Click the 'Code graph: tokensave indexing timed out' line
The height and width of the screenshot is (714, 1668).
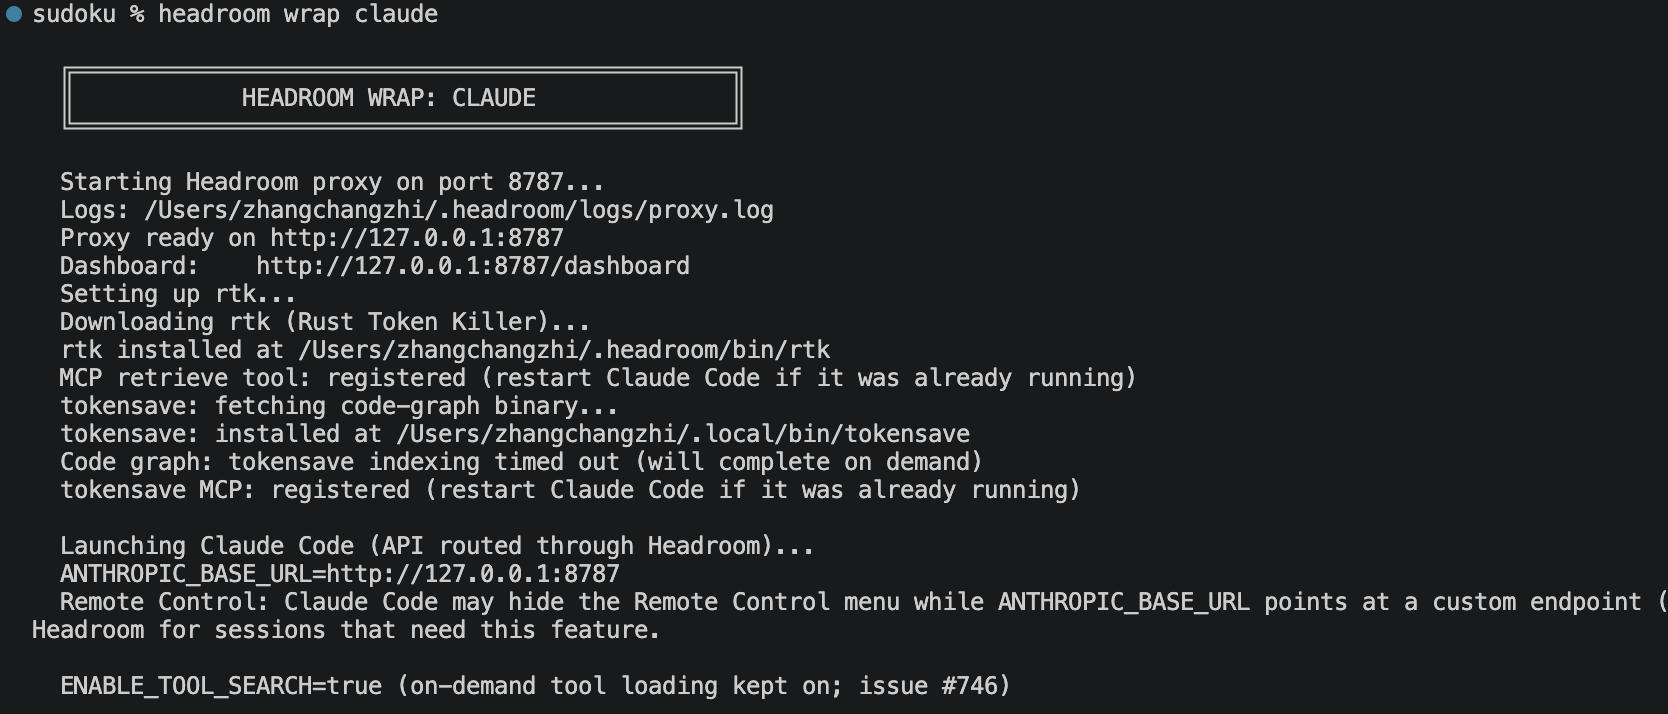(521, 462)
